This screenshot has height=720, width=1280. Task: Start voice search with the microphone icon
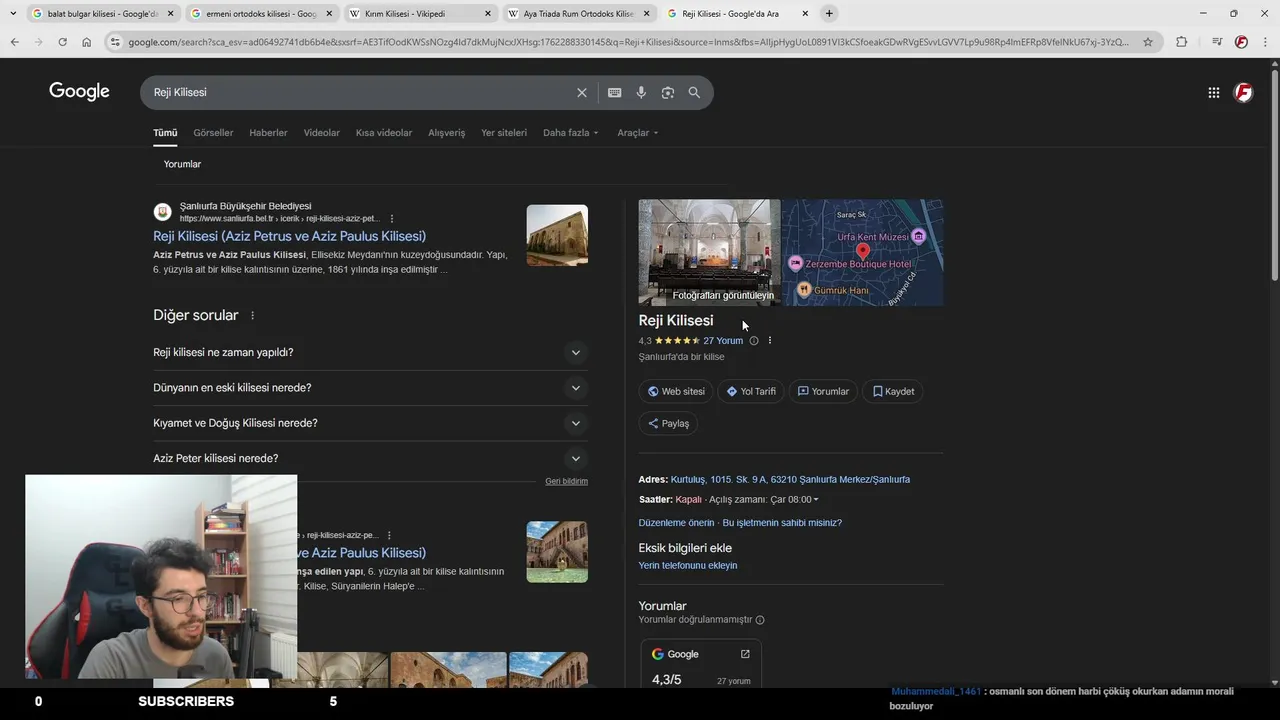641,92
